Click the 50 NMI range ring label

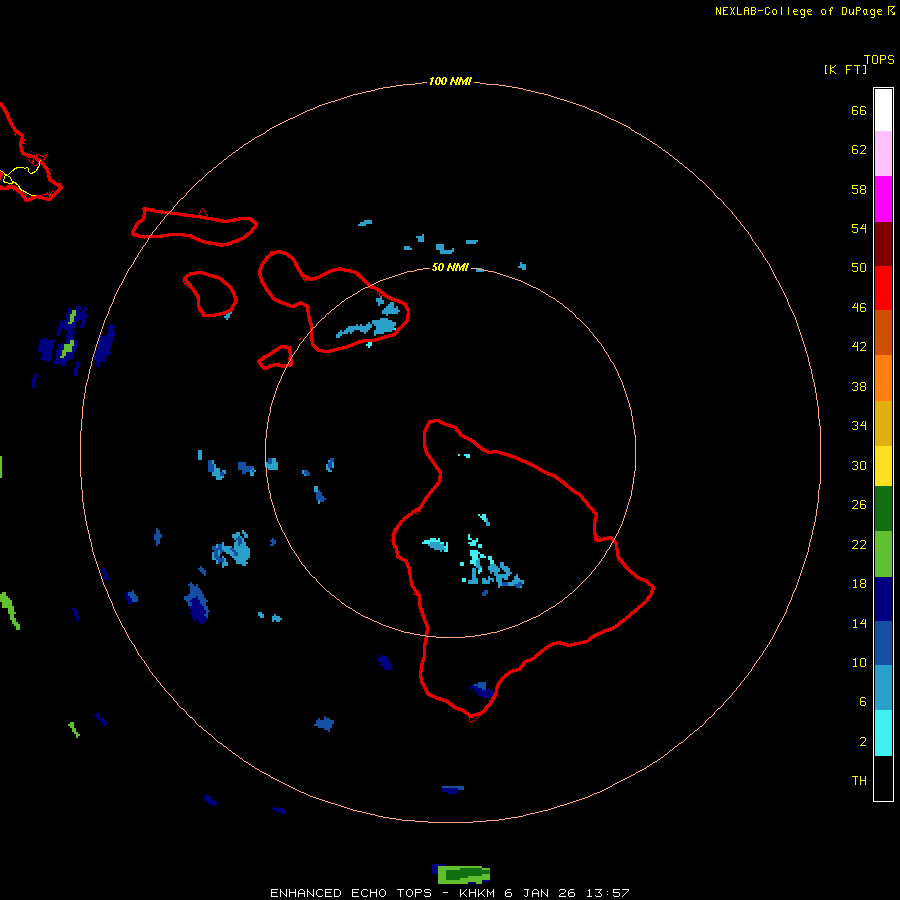450,267
